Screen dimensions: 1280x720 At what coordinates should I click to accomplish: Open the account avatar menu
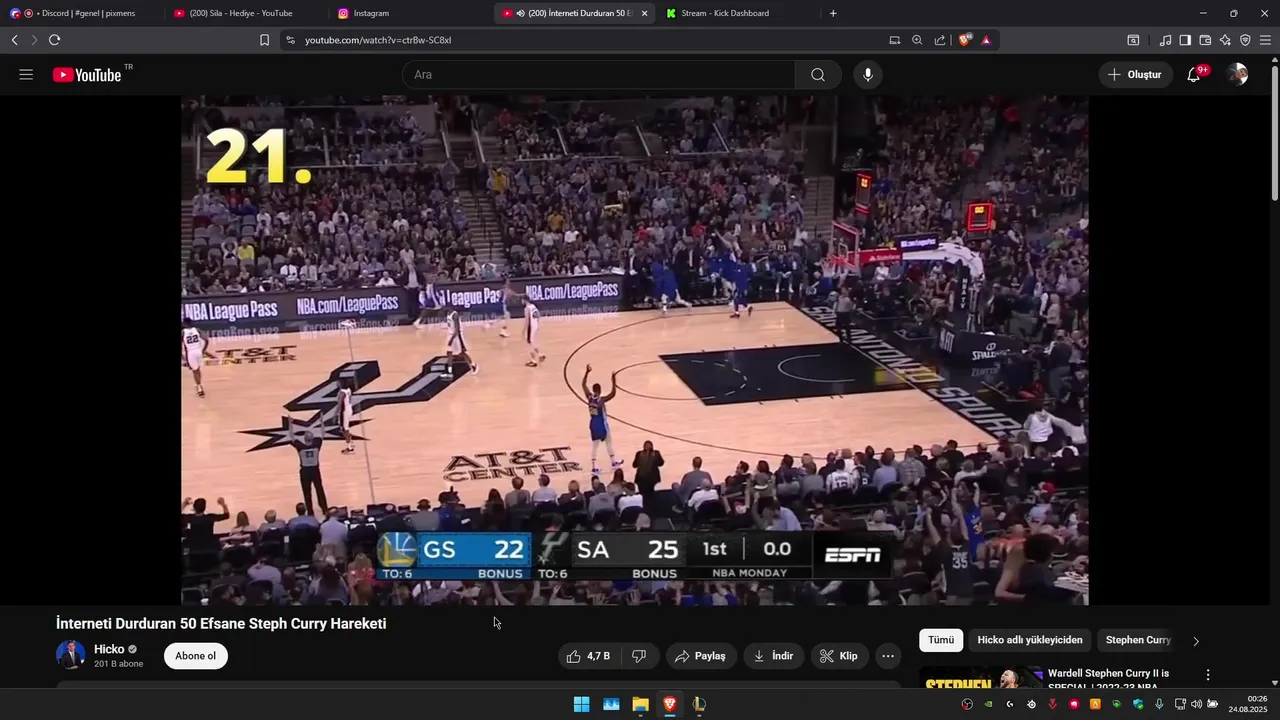pos(1237,75)
